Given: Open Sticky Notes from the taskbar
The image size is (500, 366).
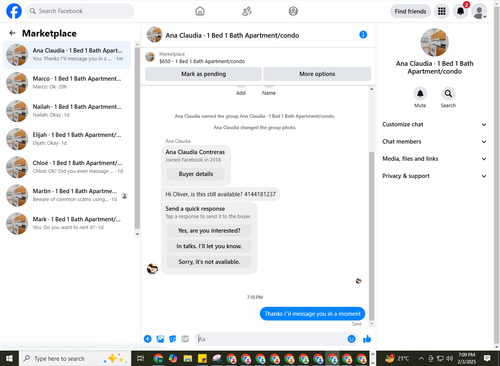Looking at the screenshot, I should tap(202, 359).
